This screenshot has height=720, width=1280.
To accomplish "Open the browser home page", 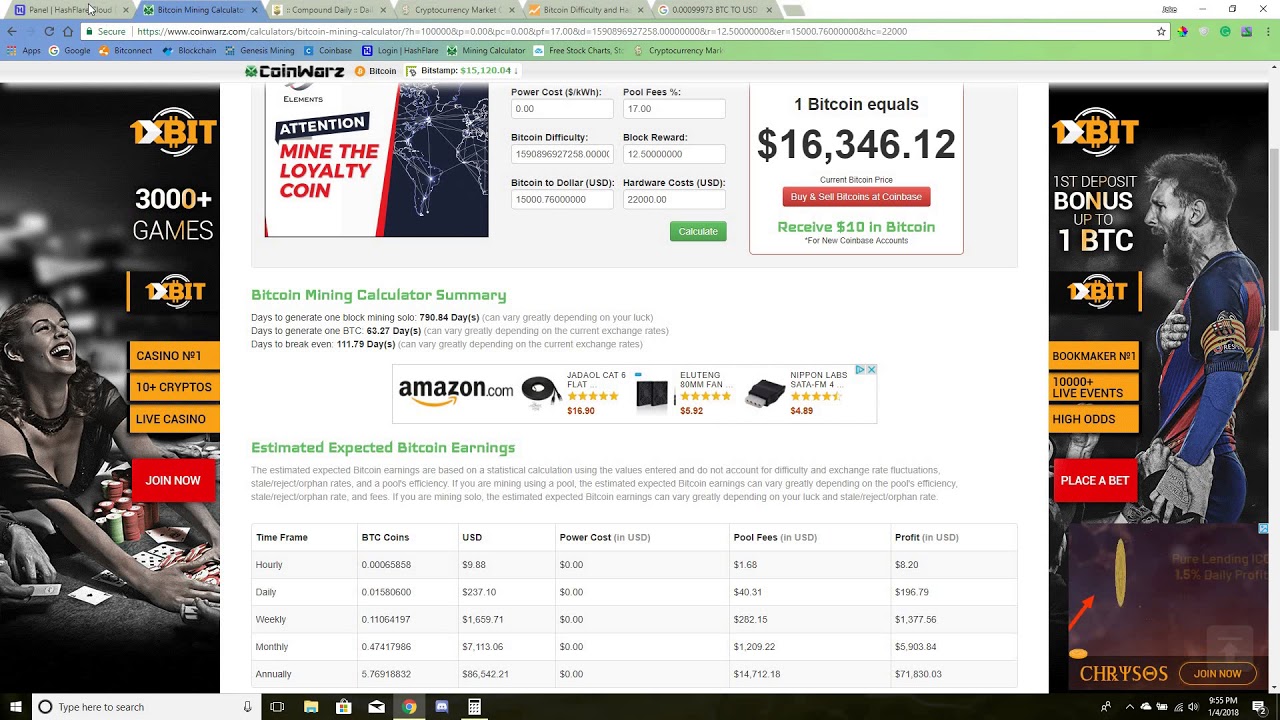I will coord(67,31).
